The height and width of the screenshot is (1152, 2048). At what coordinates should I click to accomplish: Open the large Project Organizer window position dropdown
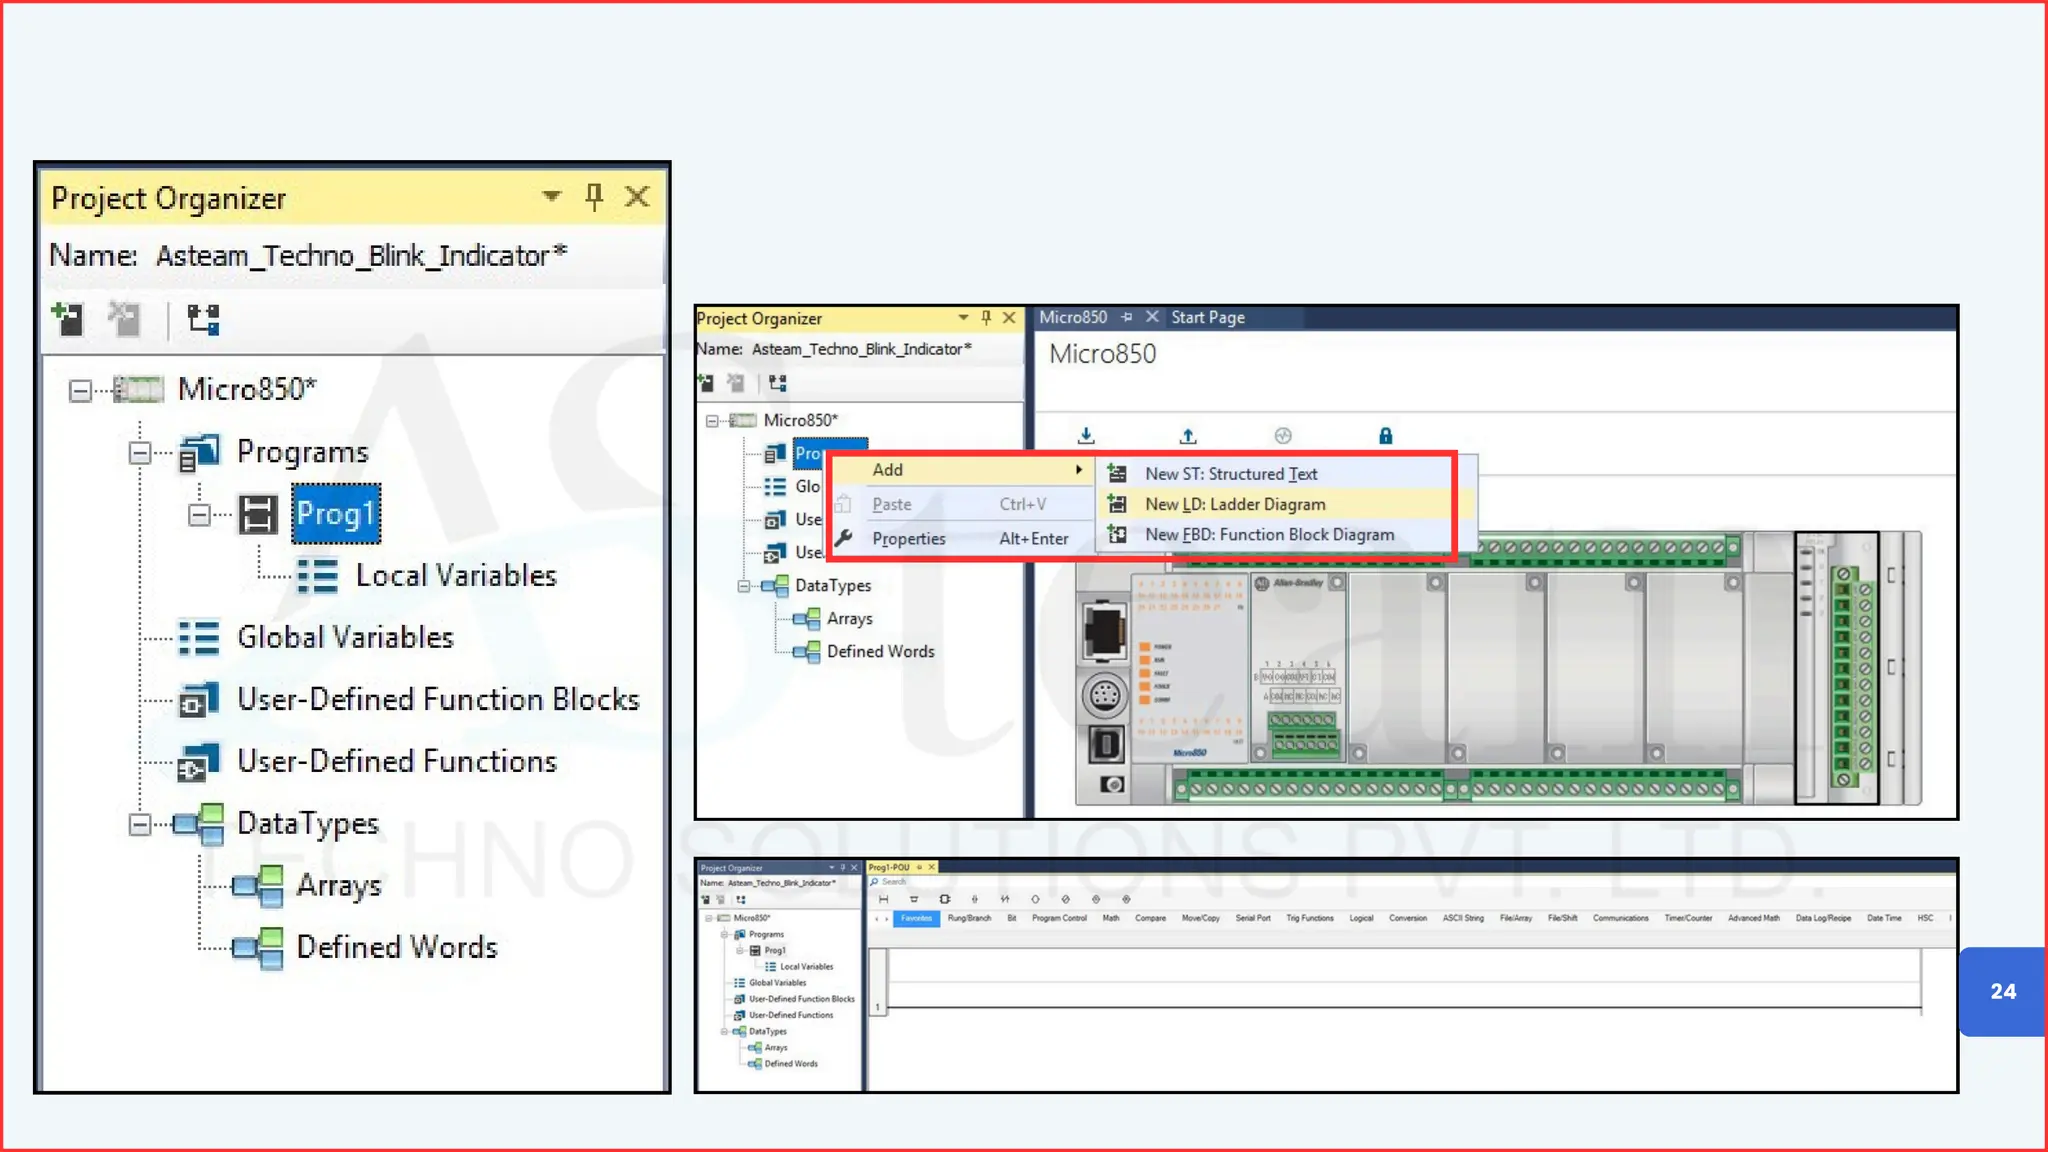[x=551, y=196]
